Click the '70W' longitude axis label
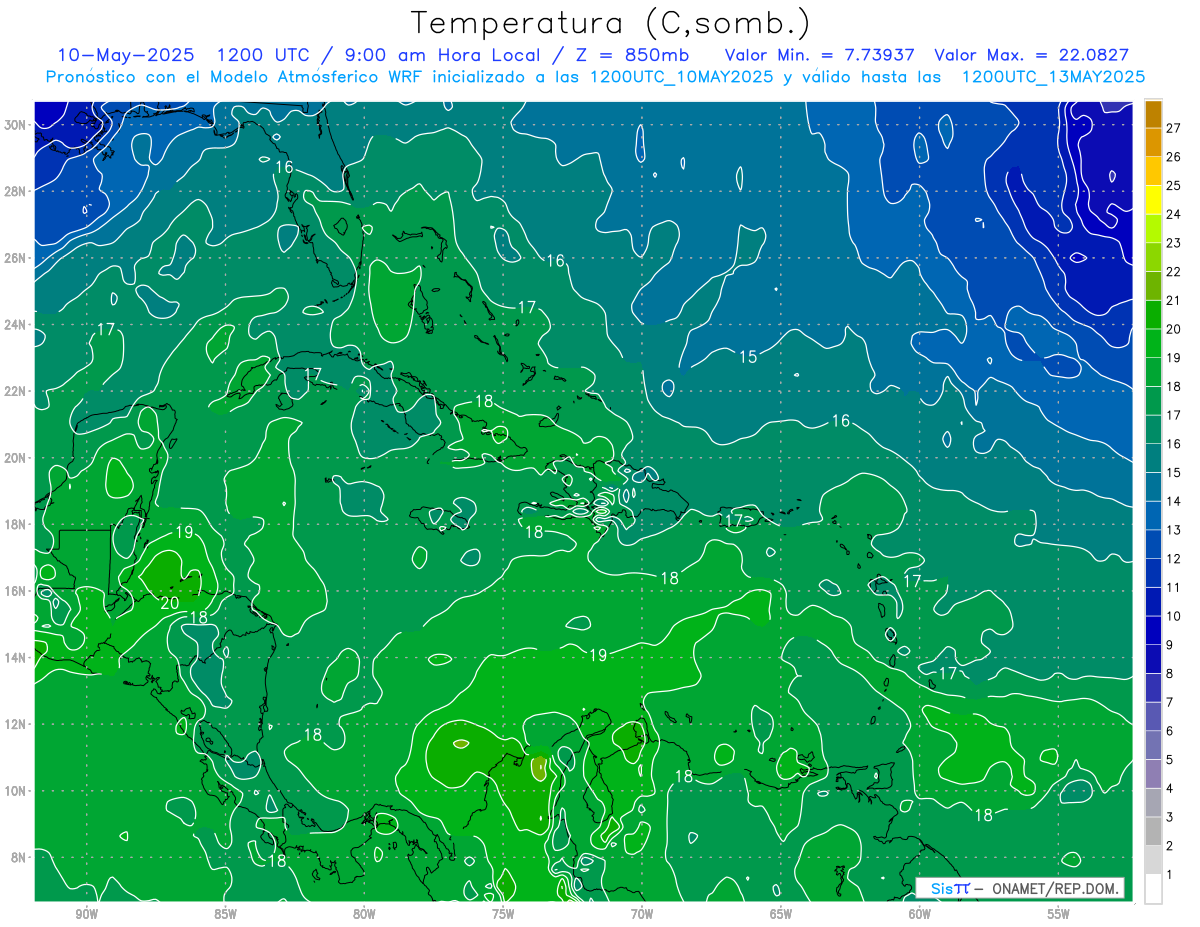The image size is (1200, 927). tap(642, 914)
